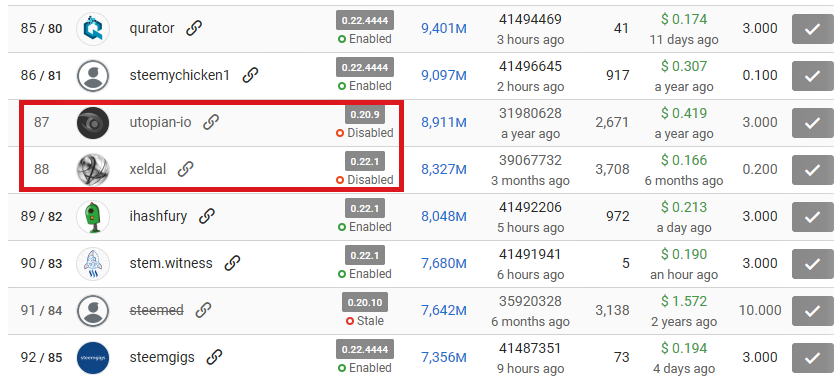Vote for xeldal with checkmark button
The width and height of the screenshot is (838, 381).
click(x=812, y=170)
